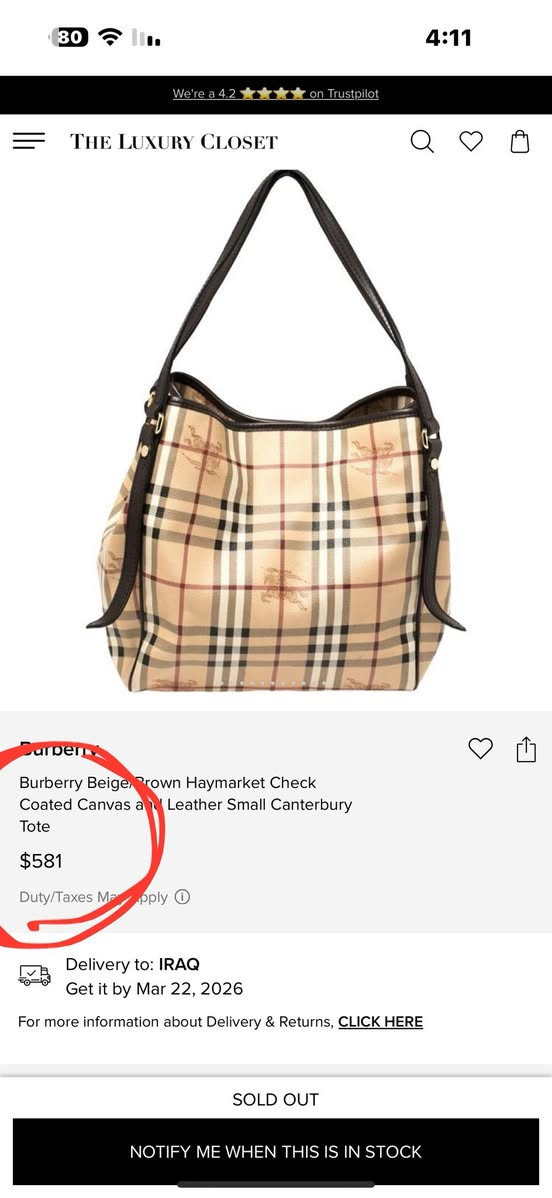Screen dimensions: 552x1198
Task: Select the Burberry tote product image
Action: (275, 432)
